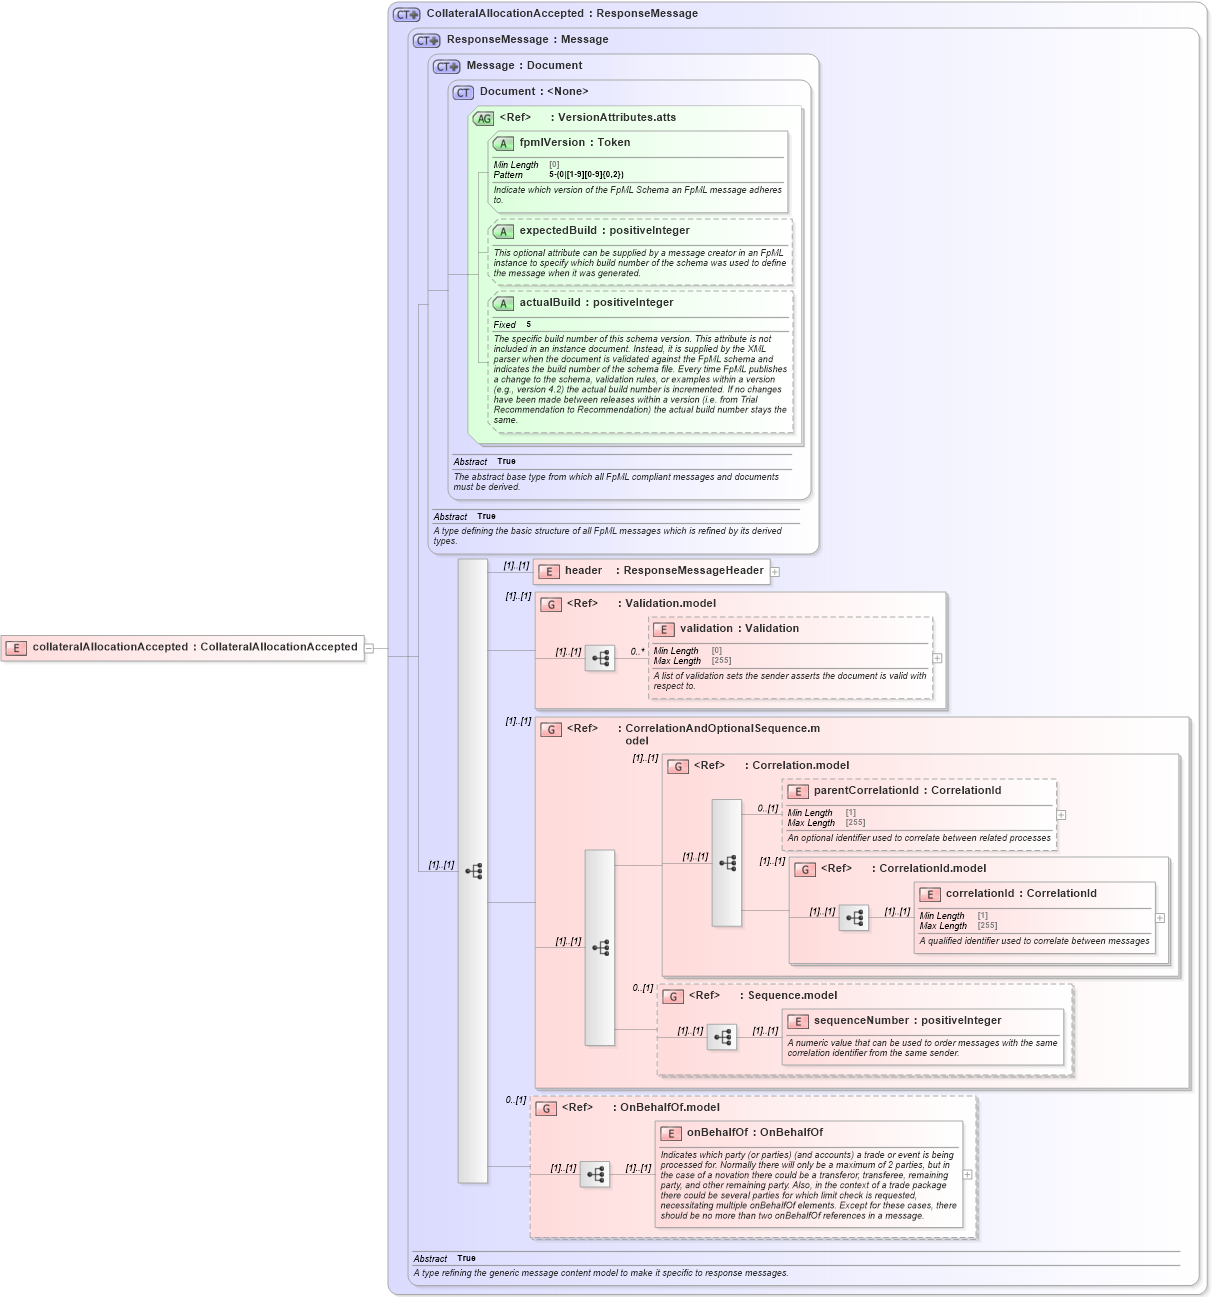
Task: Click the AG icon of VersionAttributes.atts group
Action: pos(483,117)
